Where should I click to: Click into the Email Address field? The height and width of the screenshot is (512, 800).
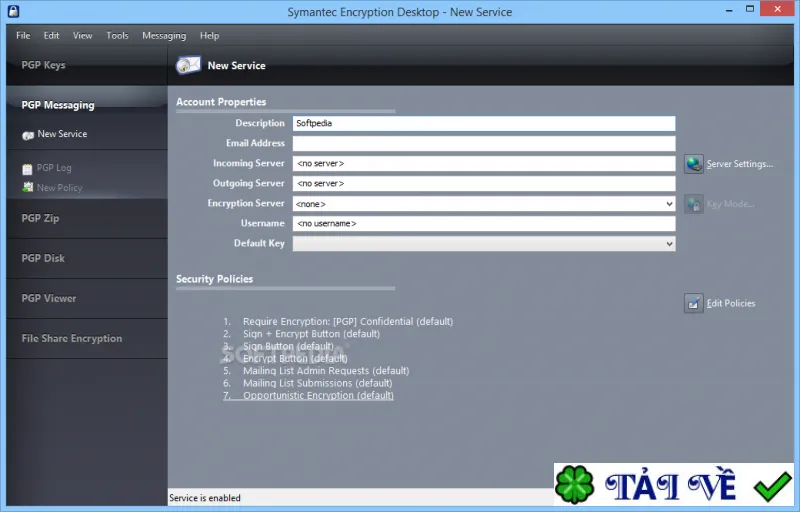[x=484, y=143]
